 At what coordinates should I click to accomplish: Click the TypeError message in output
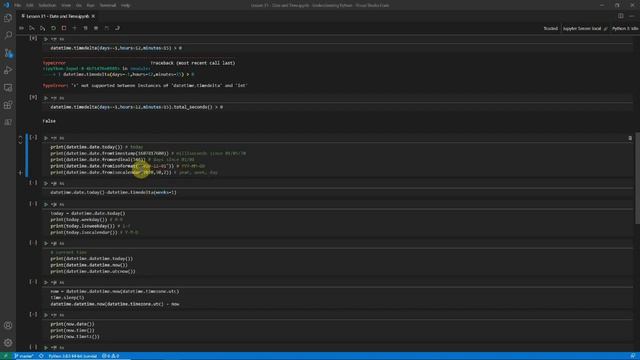pos(145,85)
